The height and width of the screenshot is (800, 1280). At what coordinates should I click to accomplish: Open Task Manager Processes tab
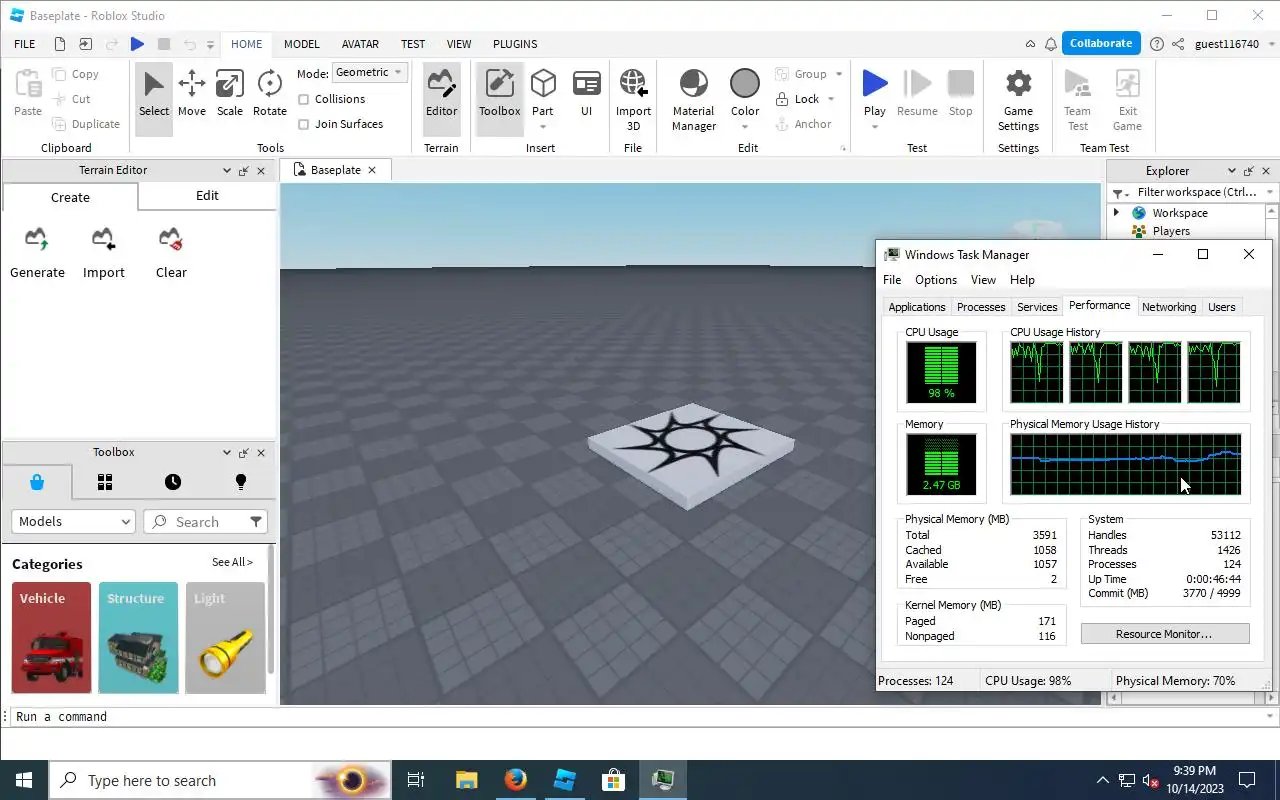tap(981, 307)
